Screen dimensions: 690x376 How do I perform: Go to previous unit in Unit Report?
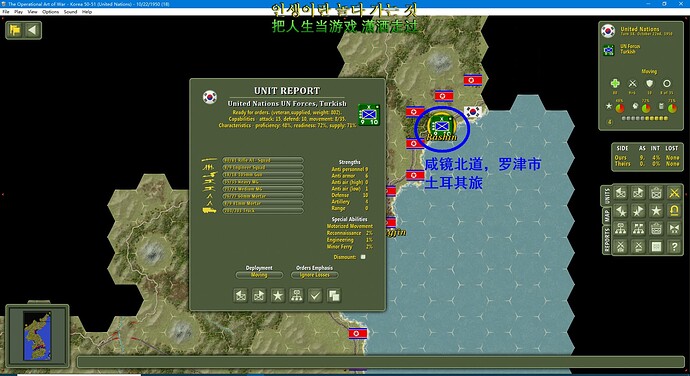click(241, 295)
